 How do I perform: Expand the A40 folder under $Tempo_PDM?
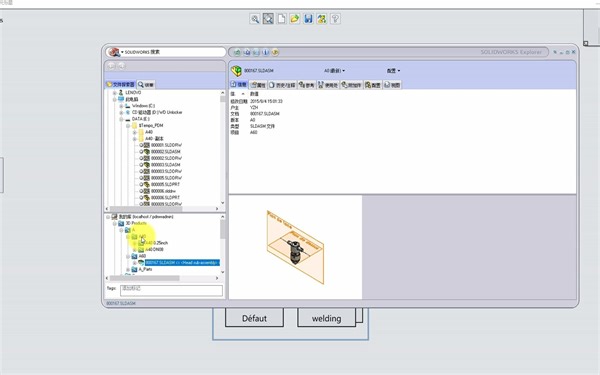tap(135, 132)
